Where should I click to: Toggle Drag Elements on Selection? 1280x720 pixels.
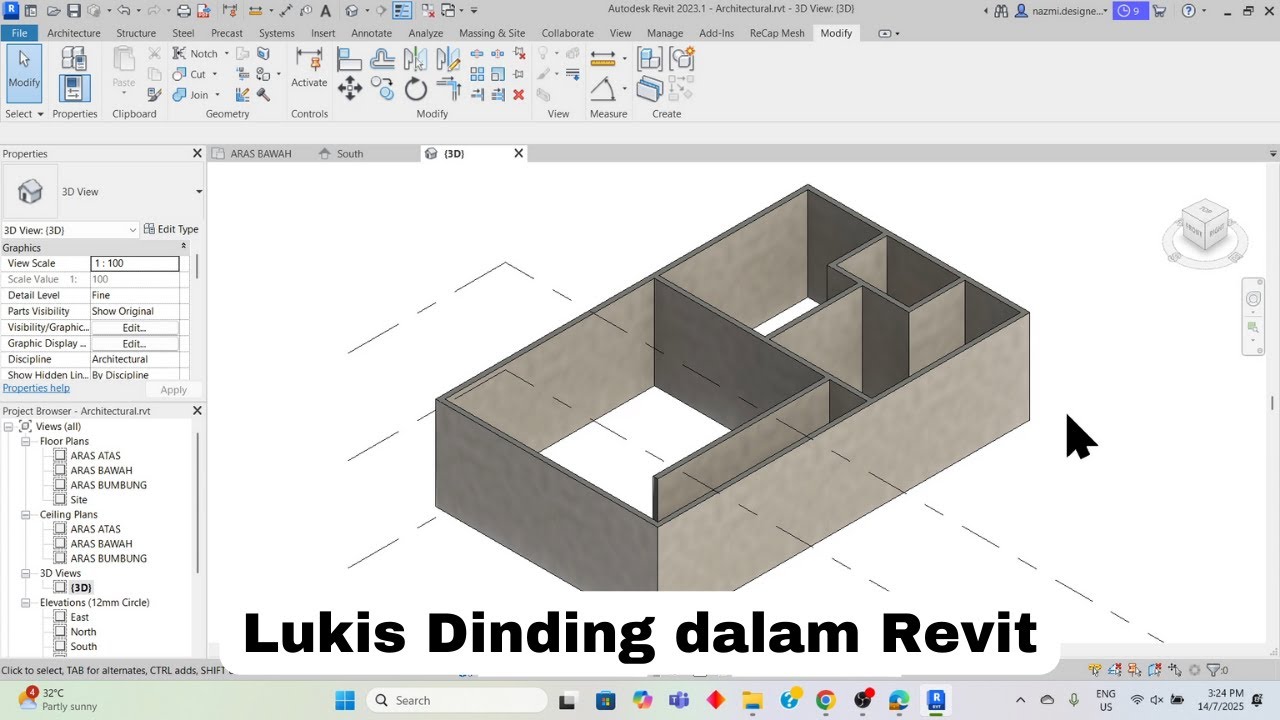pyautogui.click(x=1175, y=670)
